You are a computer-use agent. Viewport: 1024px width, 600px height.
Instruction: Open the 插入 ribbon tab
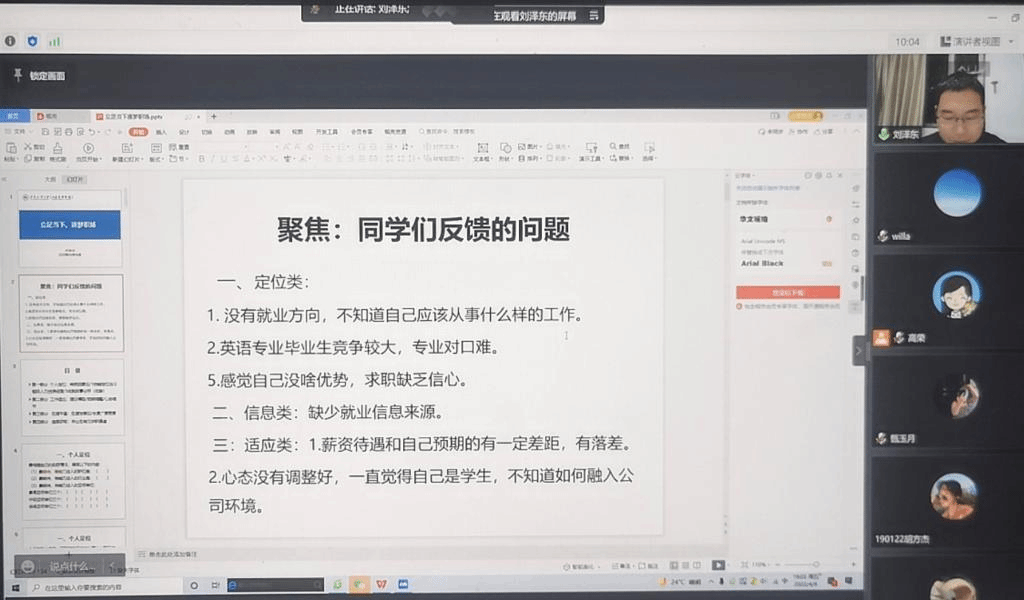tap(161, 131)
